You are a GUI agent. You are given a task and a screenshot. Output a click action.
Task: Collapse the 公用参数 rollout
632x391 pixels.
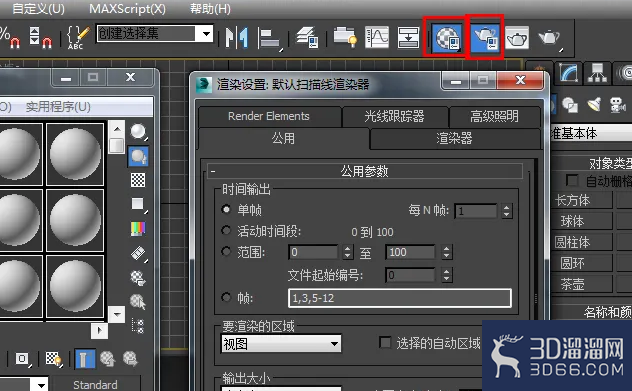pos(364,171)
